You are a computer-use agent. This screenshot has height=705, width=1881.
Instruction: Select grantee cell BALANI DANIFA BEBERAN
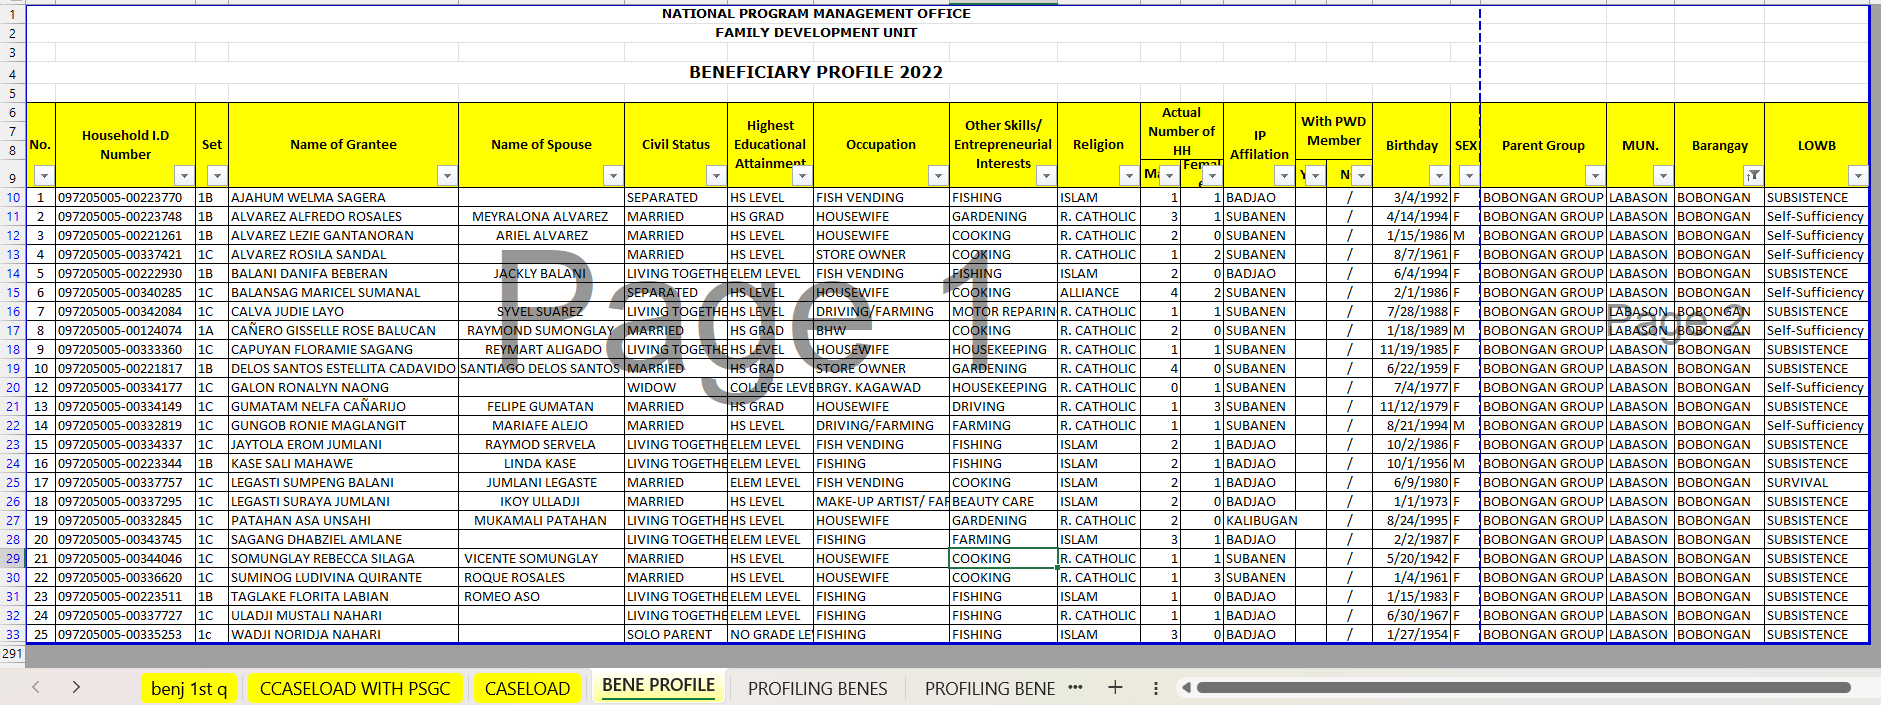point(343,273)
